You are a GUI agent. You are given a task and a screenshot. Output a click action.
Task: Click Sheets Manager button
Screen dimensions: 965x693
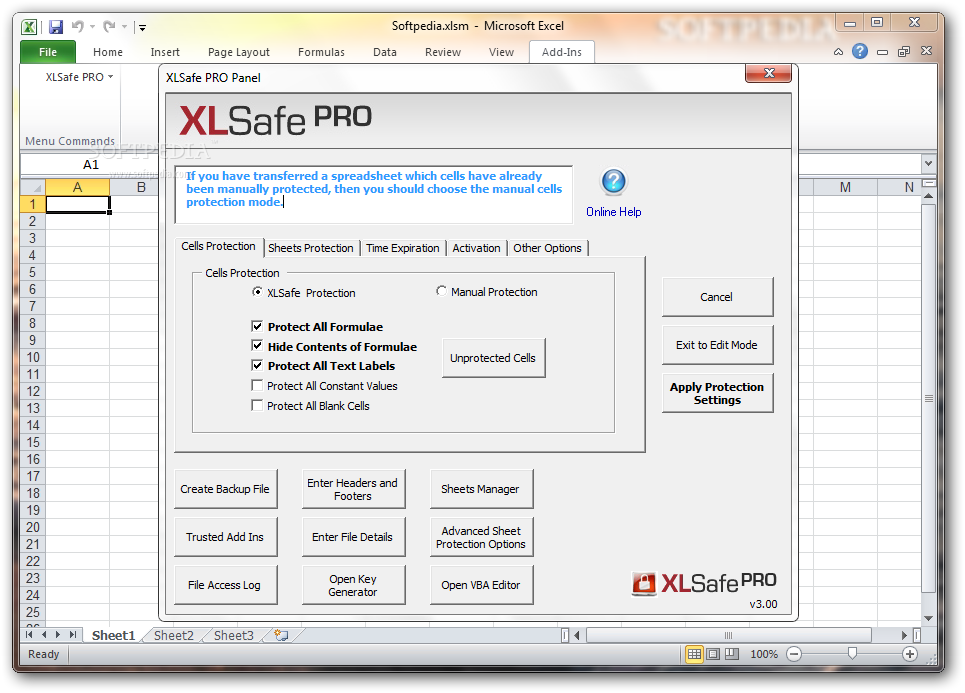coord(481,489)
